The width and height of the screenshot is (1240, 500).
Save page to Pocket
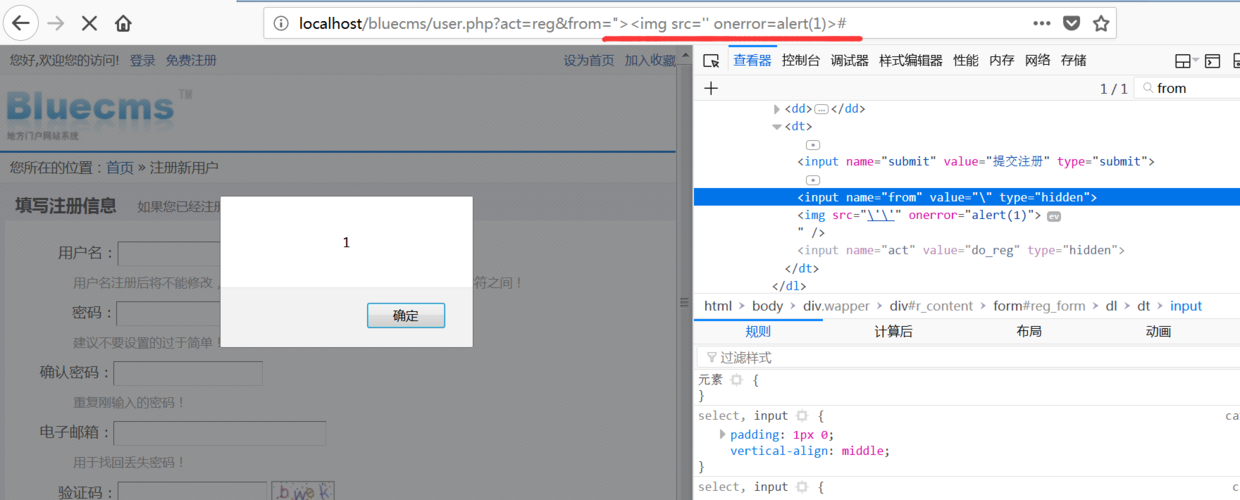[x=1071, y=23]
